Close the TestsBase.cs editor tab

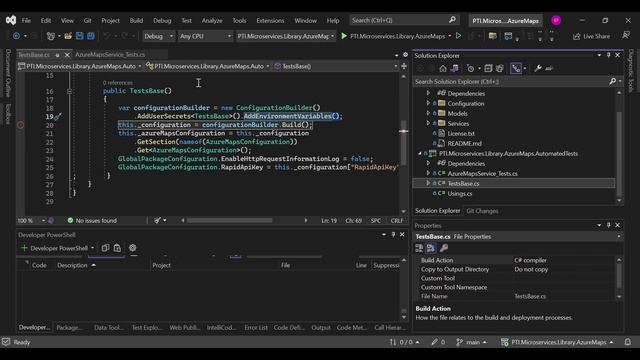(x=67, y=55)
